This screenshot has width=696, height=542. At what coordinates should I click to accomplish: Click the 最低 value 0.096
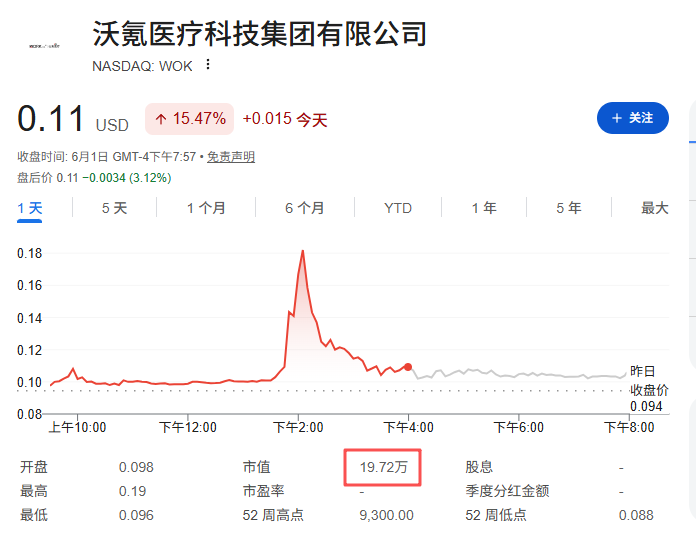coord(136,515)
